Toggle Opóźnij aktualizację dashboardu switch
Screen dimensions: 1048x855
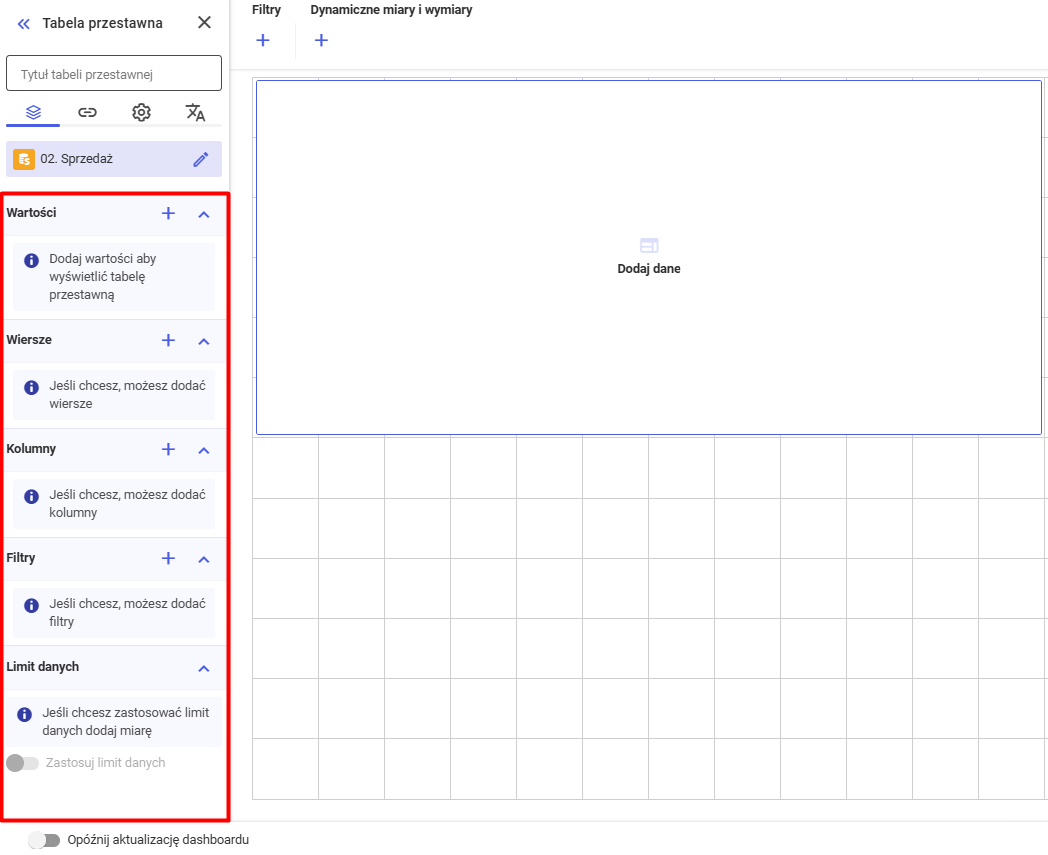(x=44, y=840)
